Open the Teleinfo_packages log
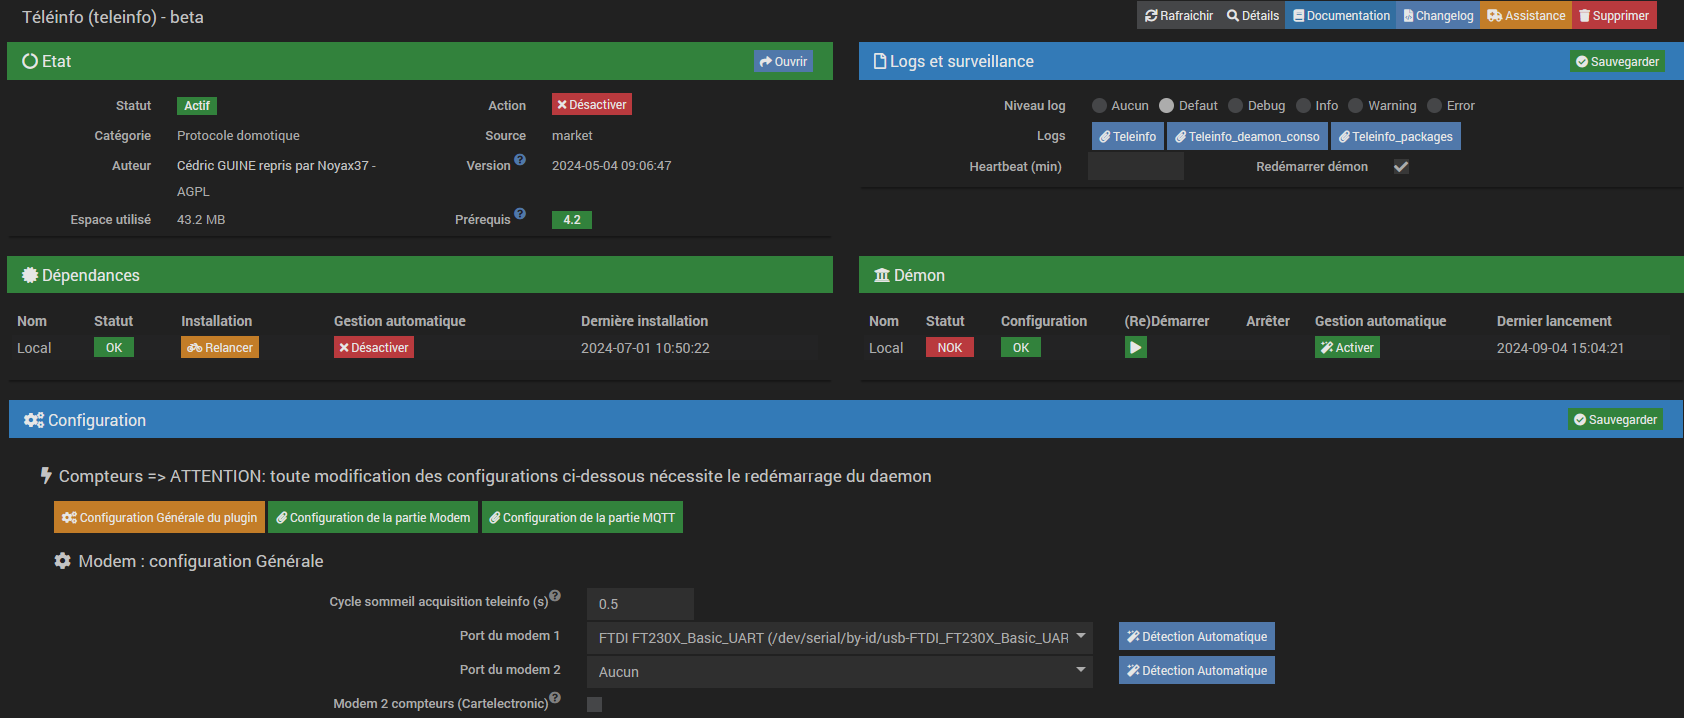Screen dimensions: 1684x718 (1395, 136)
